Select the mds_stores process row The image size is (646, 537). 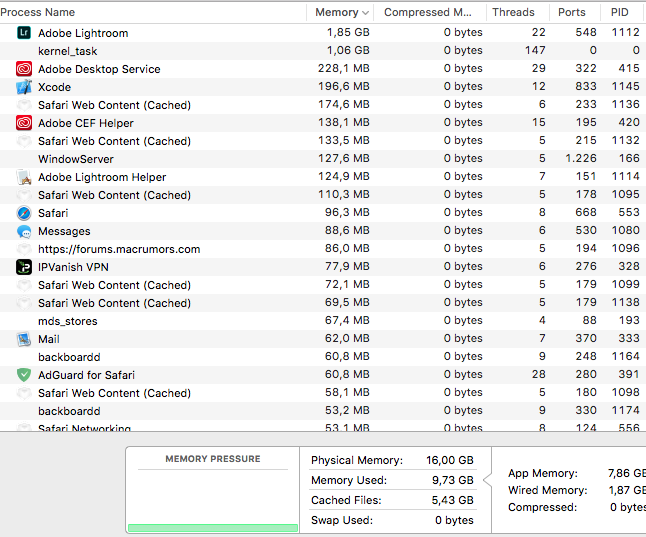tap(323, 321)
